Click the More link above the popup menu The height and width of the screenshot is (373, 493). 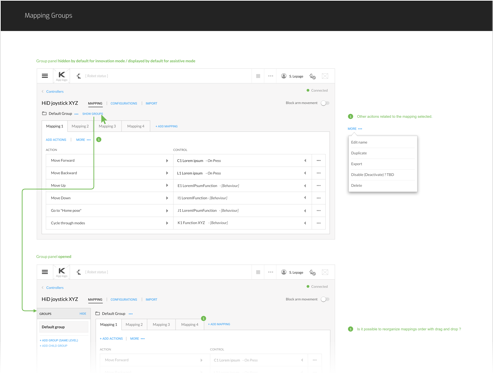point(355,129)
